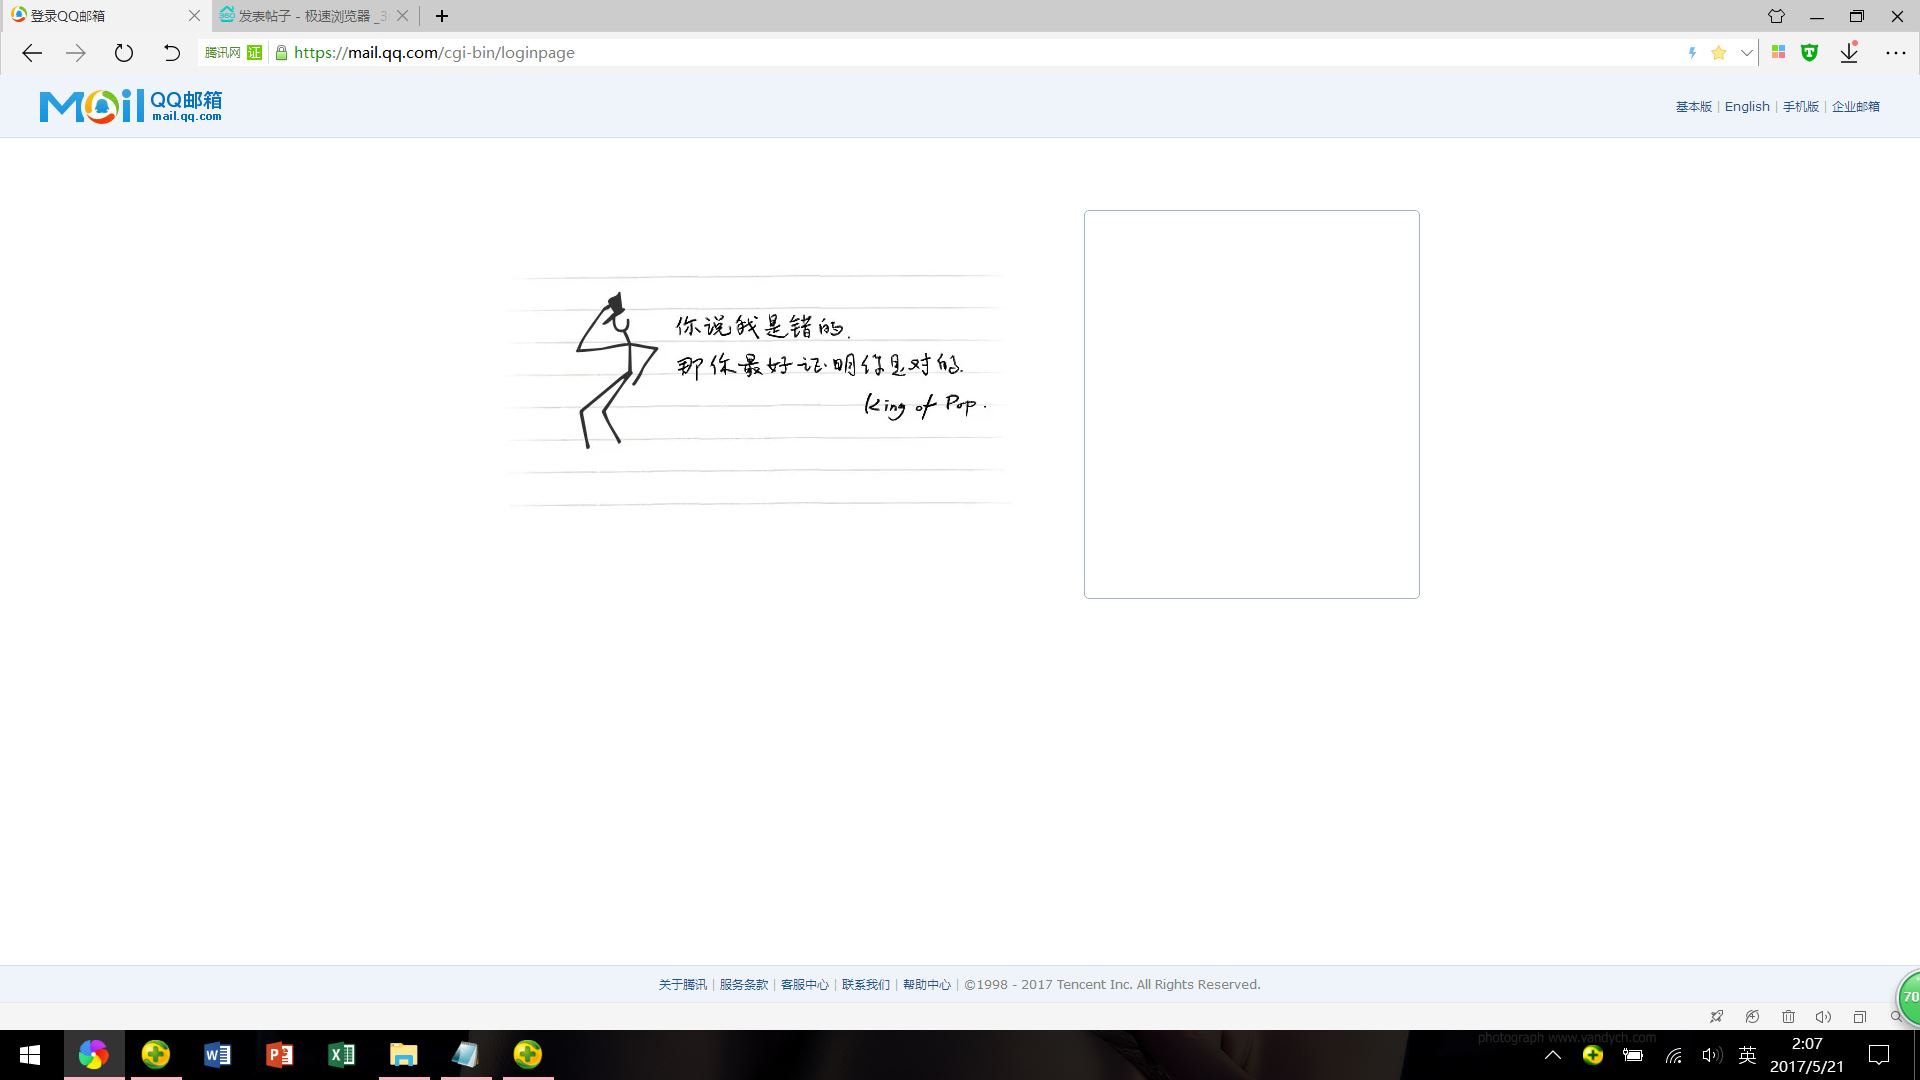Click the QQ邮箱 Mail logo
Viewport: 1920px width, 1080px height.
tap(131, 106)
